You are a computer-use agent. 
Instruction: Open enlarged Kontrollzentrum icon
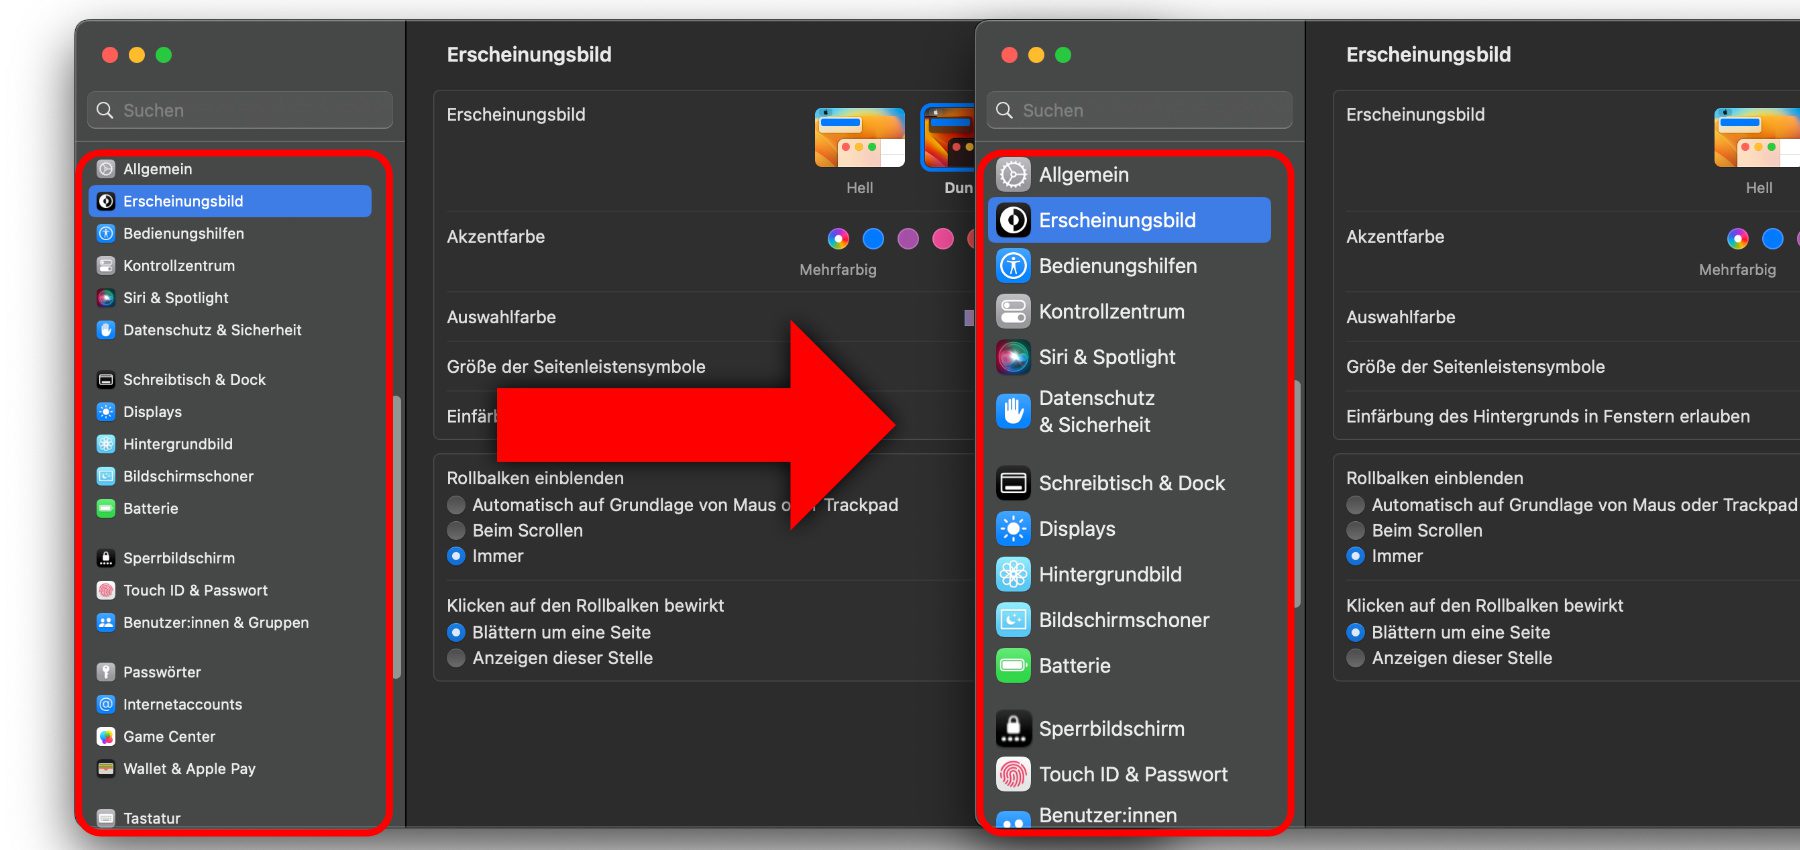coord(1013,312)
